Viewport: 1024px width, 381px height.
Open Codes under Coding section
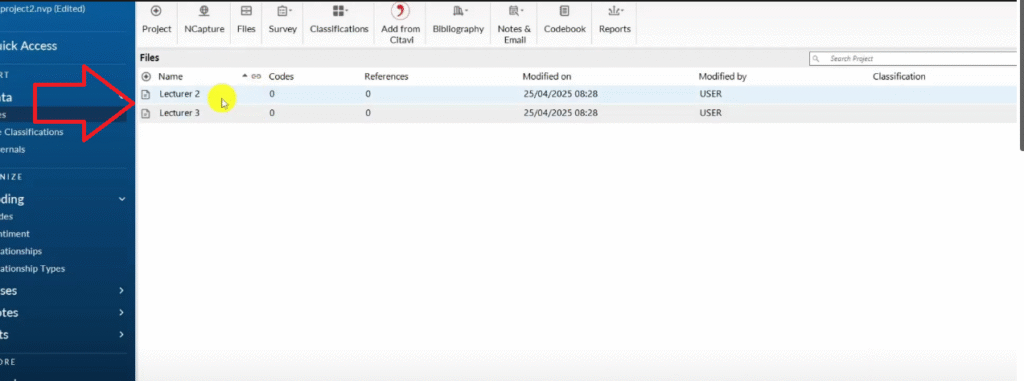[7, 216]
